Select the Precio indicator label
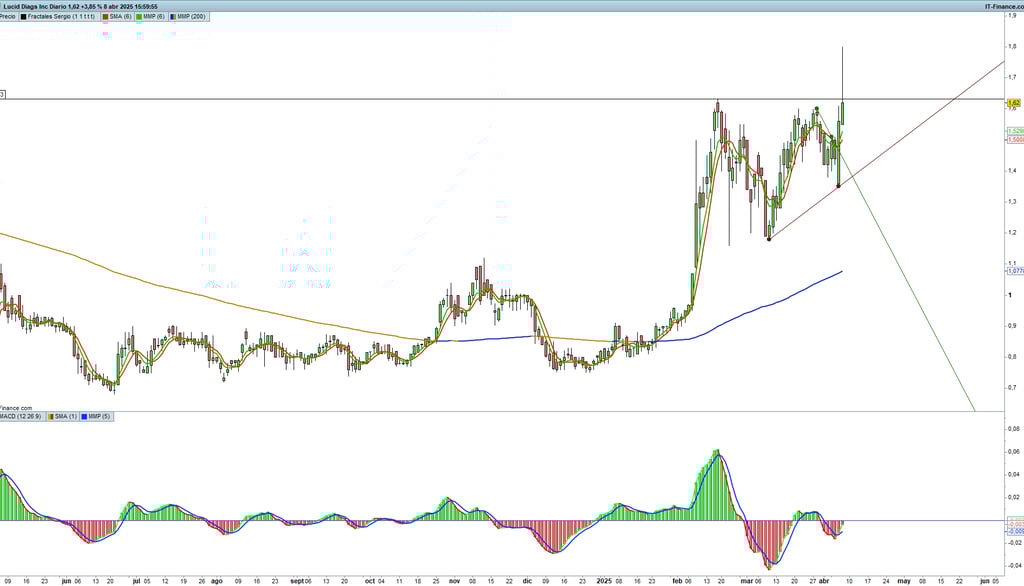This screenshot has height=586, width=1024. (x=8, y=16)
